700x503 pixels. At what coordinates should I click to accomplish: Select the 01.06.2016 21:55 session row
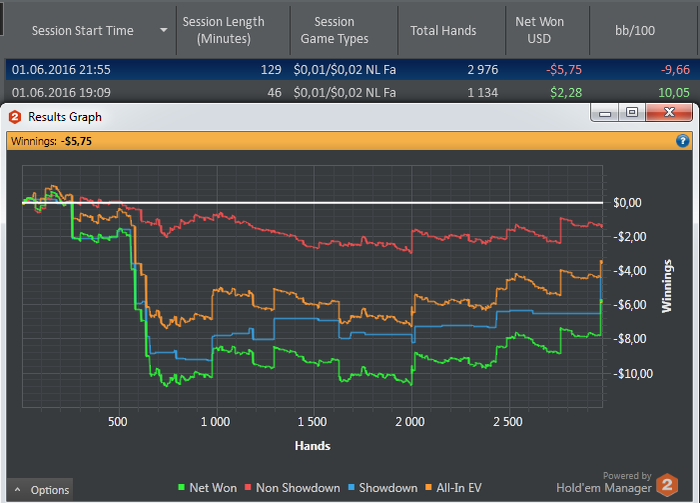(x=352, y=70)
